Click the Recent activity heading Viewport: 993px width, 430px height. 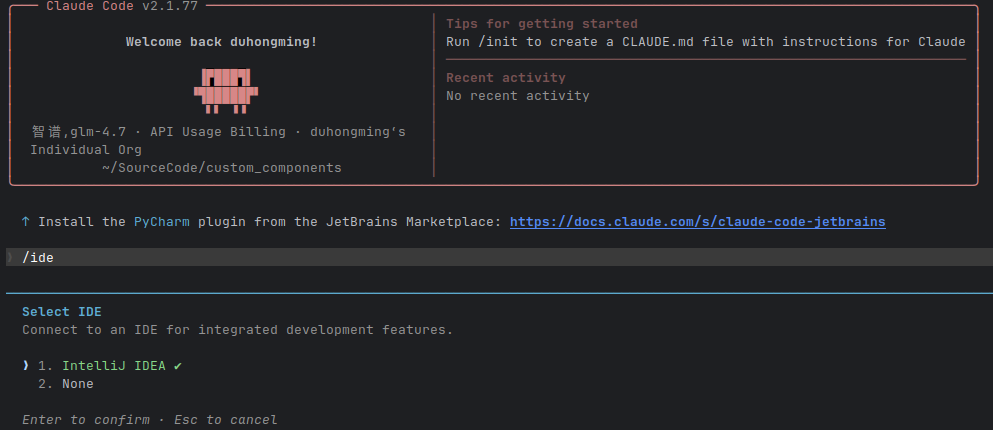pos(505,78)
